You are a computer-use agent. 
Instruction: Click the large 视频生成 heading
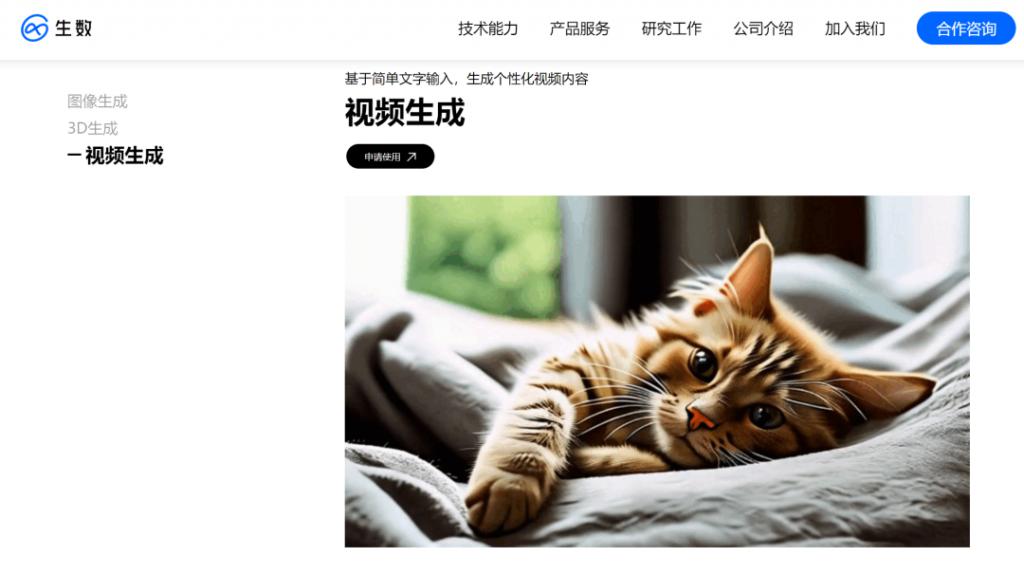tap(405, 112)
